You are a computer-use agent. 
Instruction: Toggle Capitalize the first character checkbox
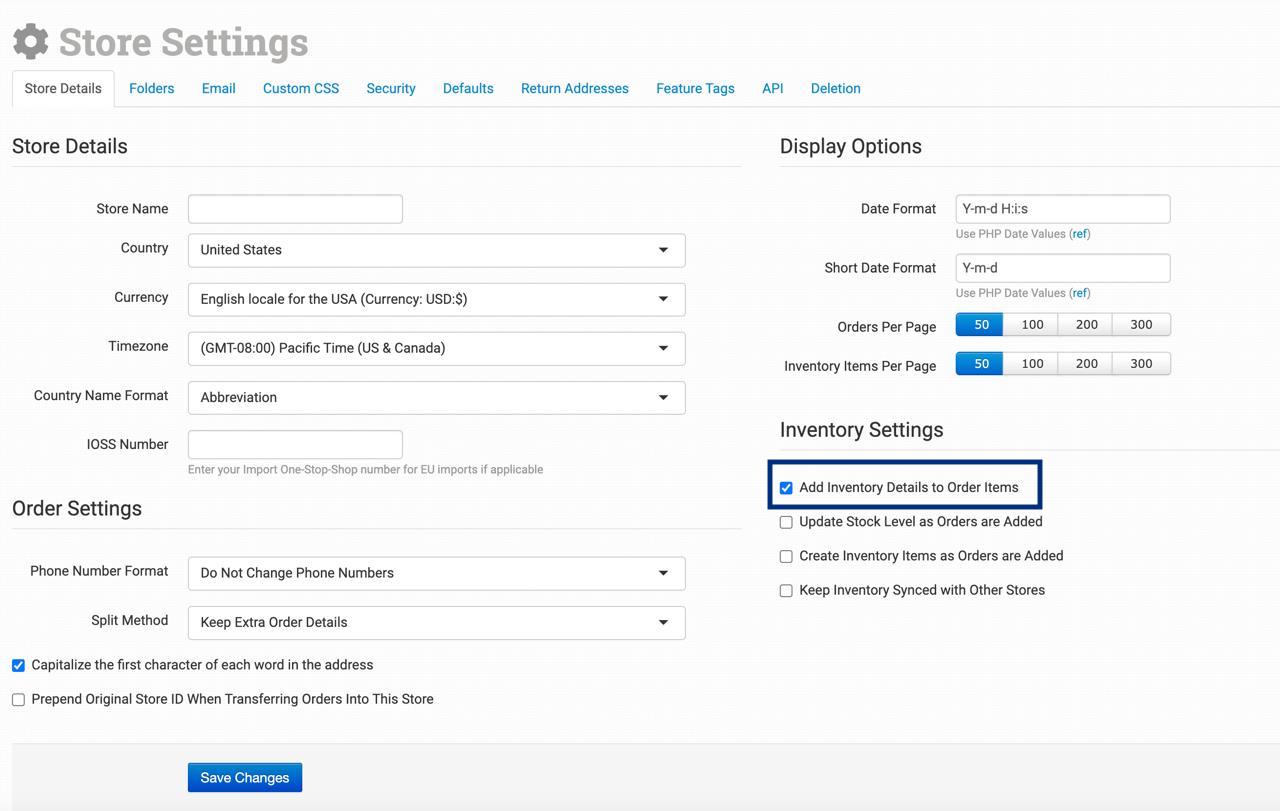pyautogui.click(x=18, y=665)
